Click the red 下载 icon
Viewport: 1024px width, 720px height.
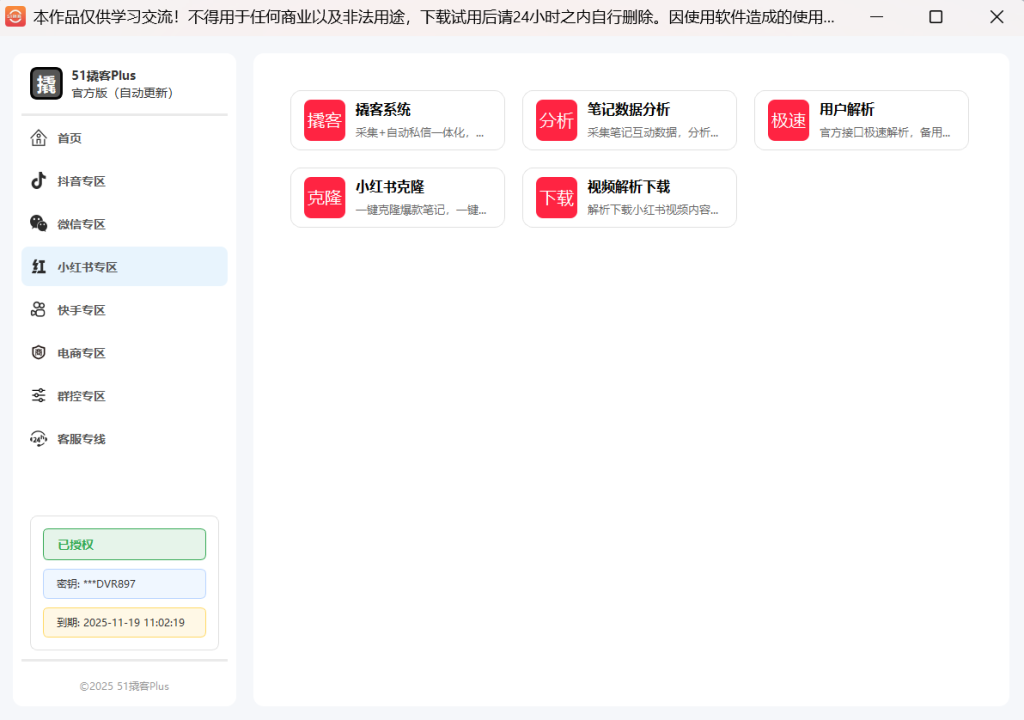556,198
